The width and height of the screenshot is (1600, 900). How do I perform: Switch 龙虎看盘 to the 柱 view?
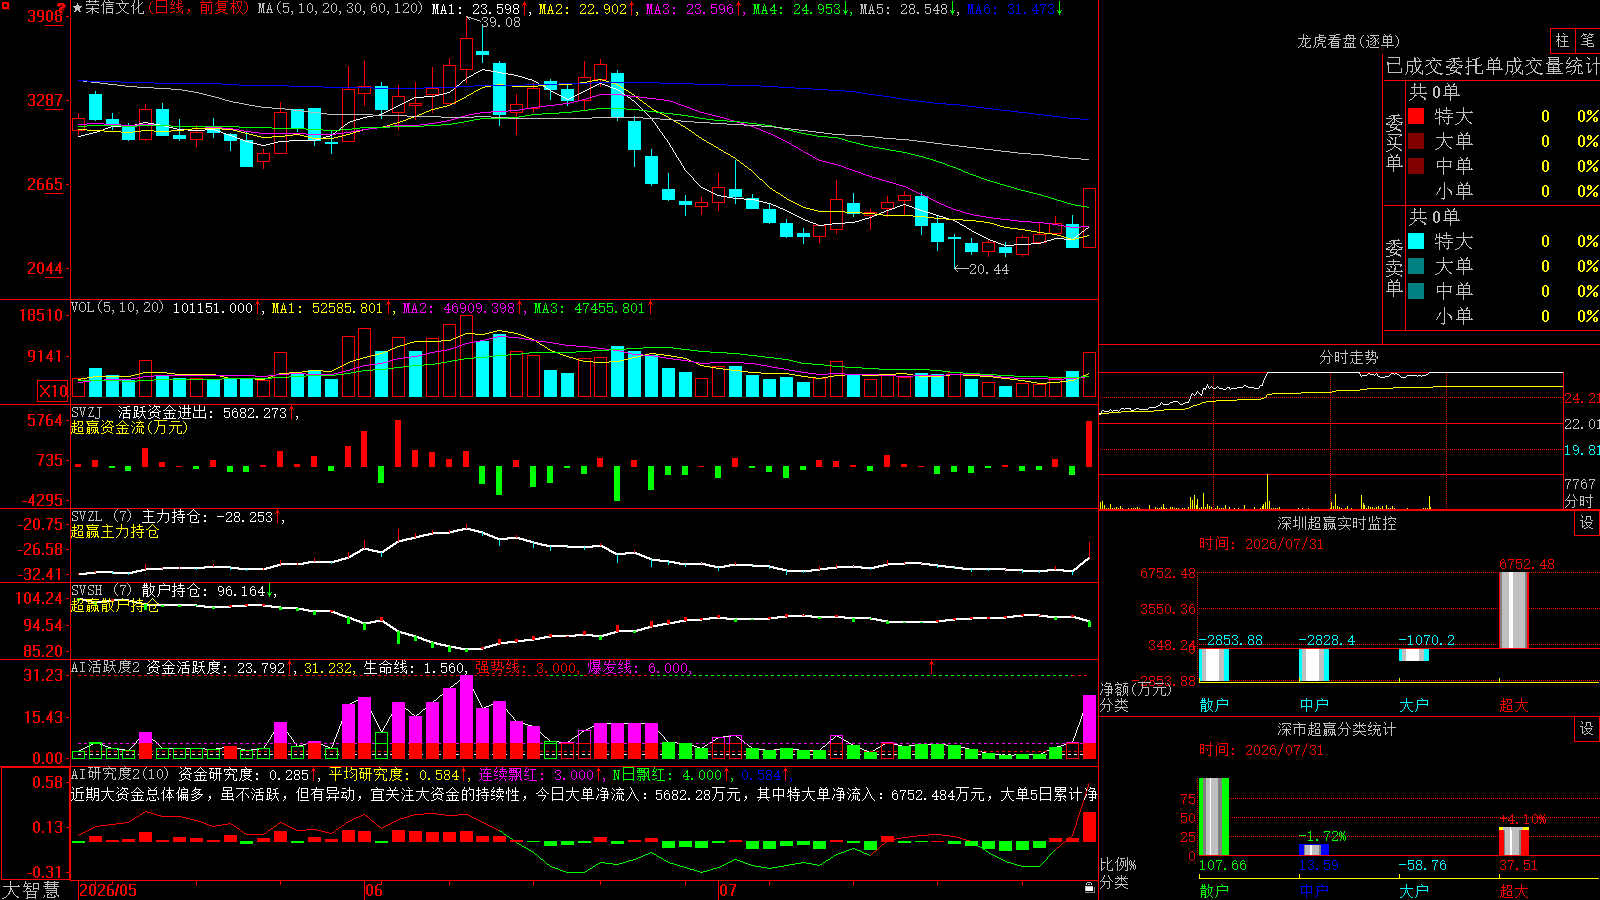pyautogui.click(x=1562, y=40)
